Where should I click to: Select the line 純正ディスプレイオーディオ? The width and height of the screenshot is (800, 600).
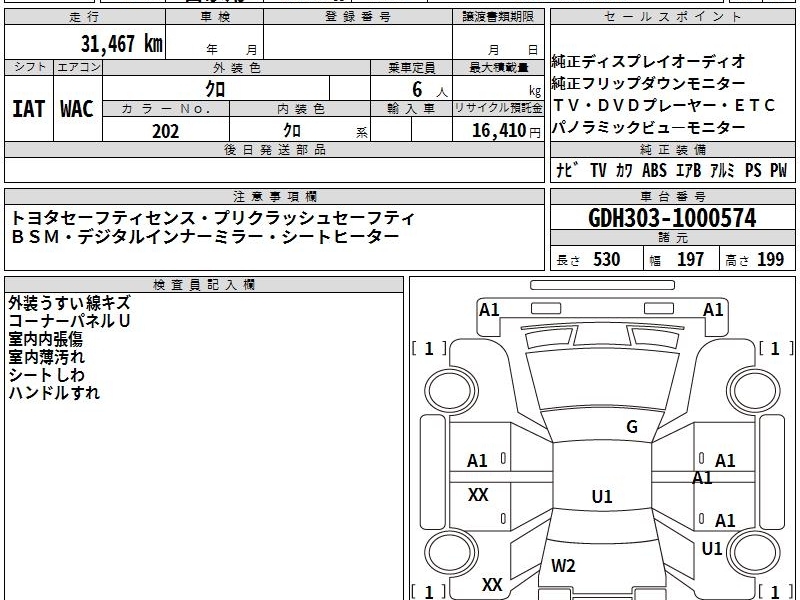(x=648, y=62)
